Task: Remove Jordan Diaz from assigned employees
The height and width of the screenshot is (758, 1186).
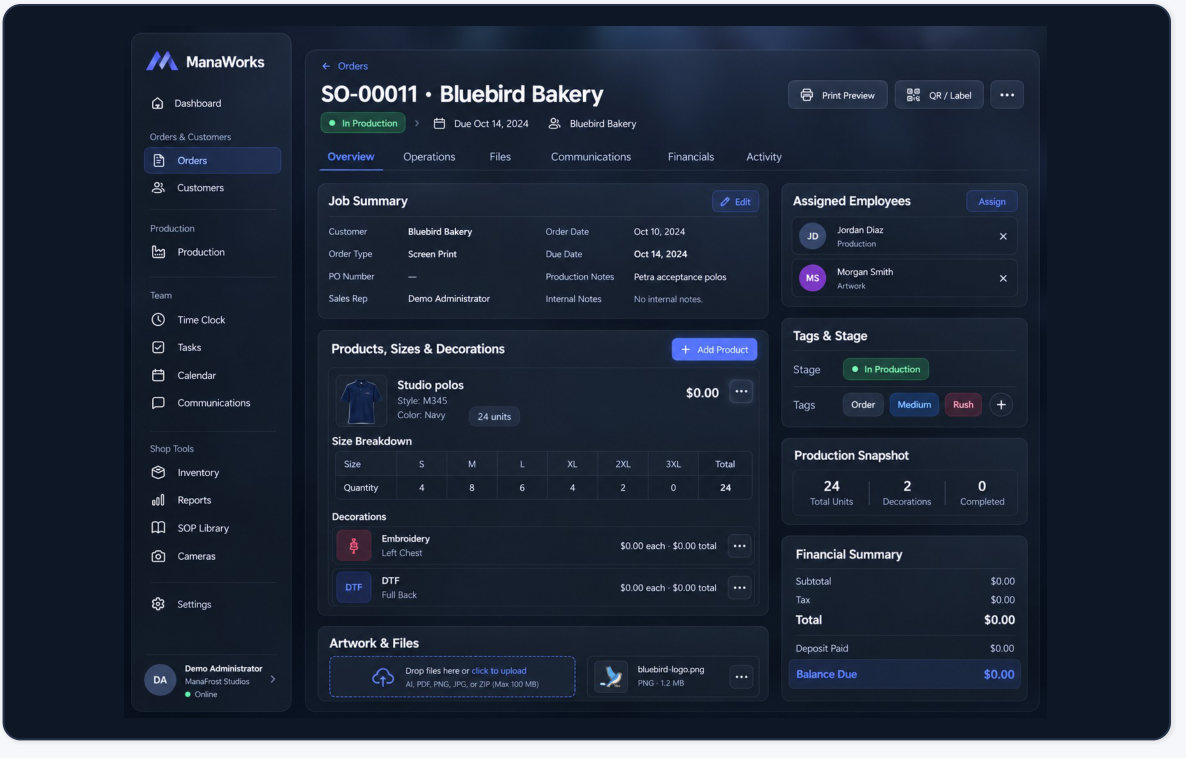Action: (x=1003, y=237)
